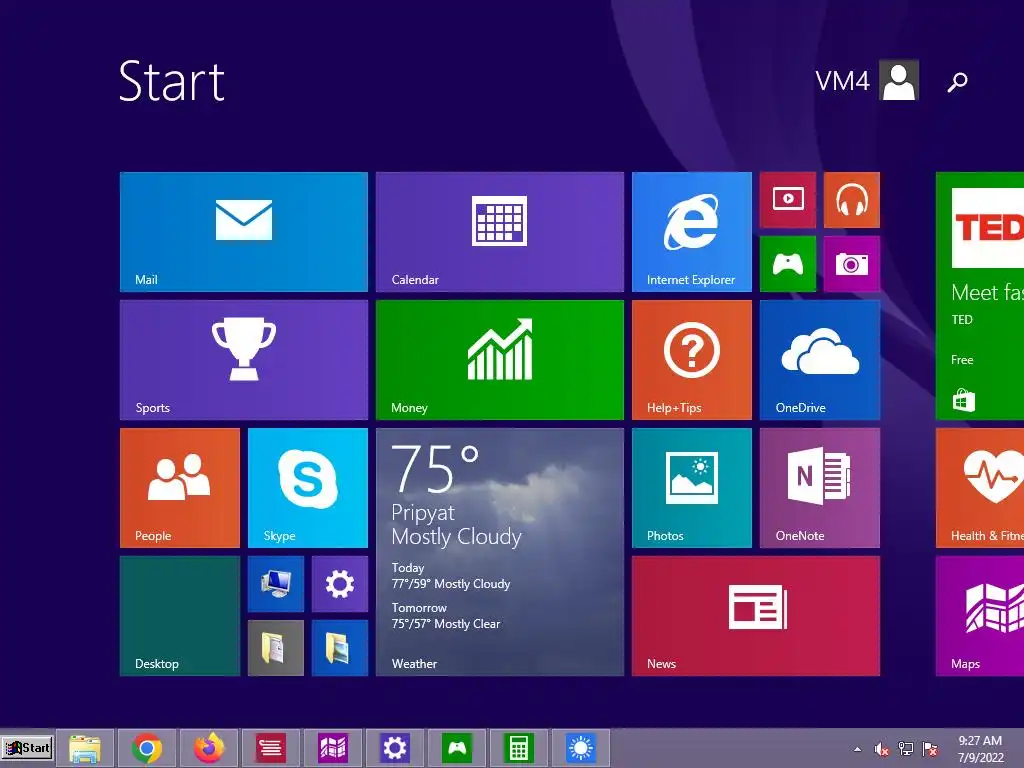Click the network tray icon
This screenshot has height=768, width=1024.
pyautogui.click(x=906, y=749)
